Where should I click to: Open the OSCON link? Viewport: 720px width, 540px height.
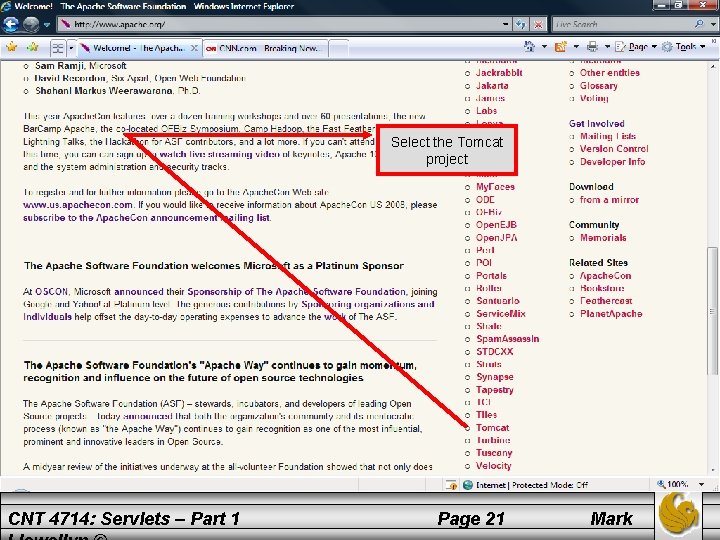pos(51,292)
